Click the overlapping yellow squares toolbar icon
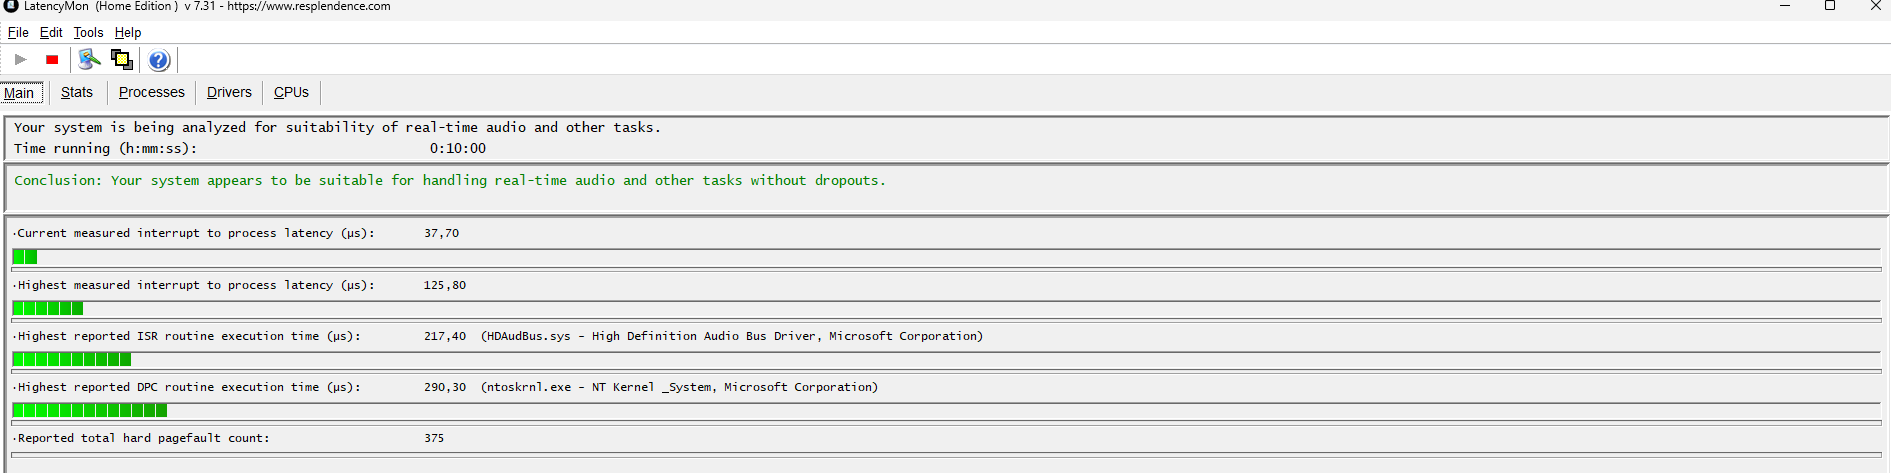1891x473 pixels. (122, 60)
